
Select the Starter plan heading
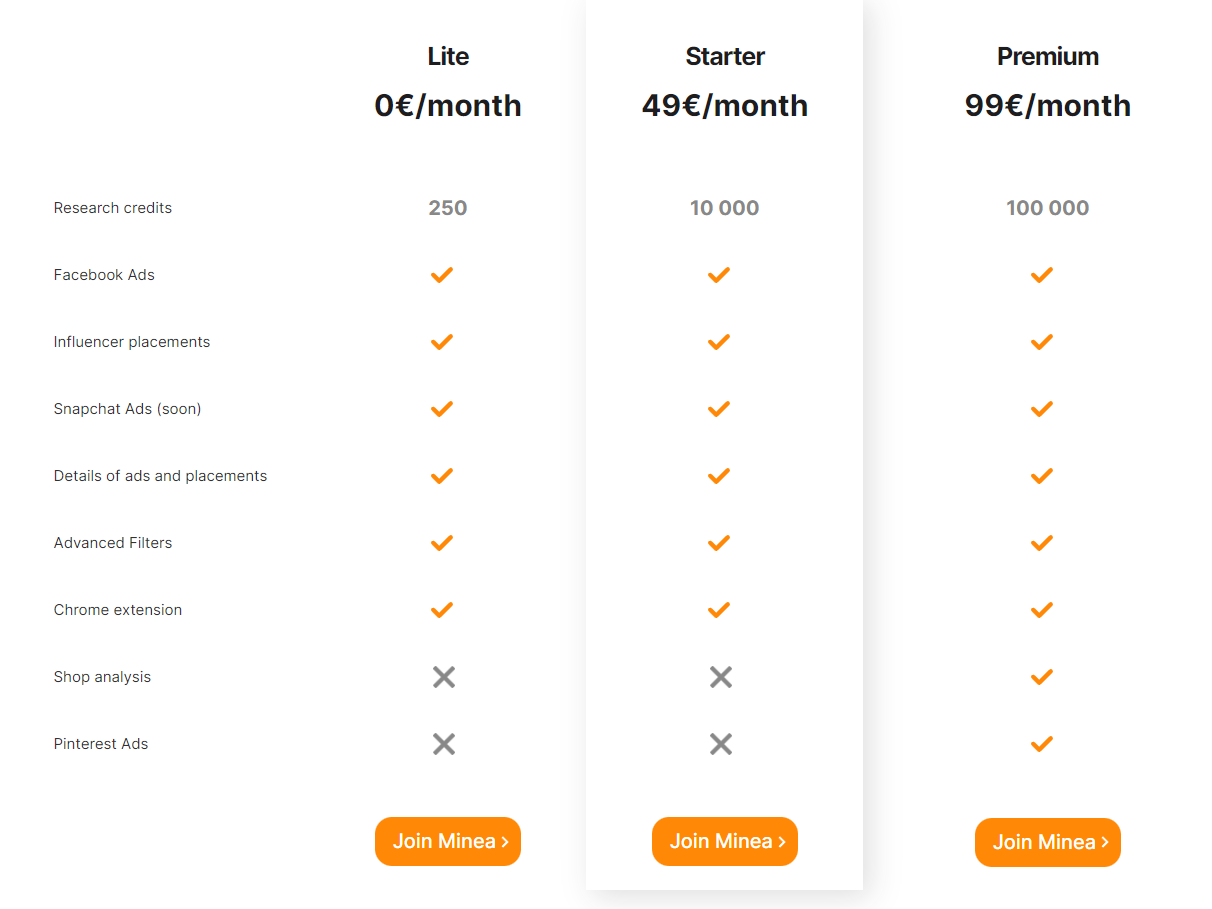725,57
